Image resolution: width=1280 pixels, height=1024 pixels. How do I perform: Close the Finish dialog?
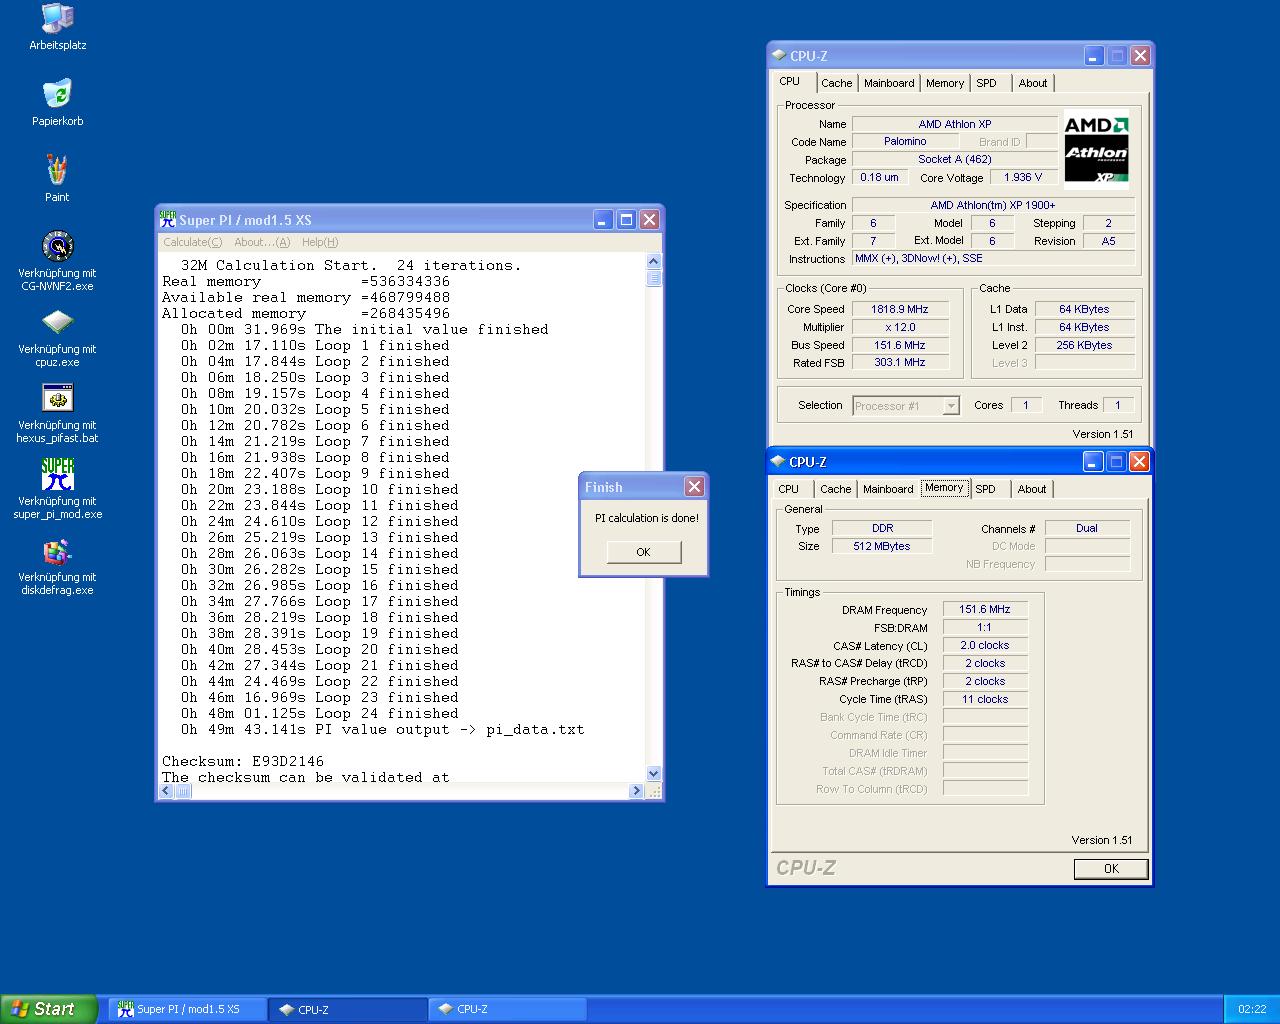(x=694, y=487)
